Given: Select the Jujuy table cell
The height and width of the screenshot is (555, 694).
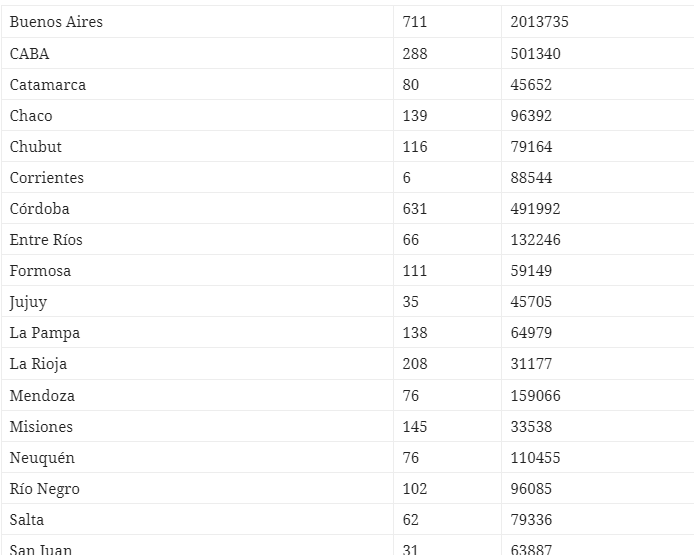Looking at the screenshot, I should [28, 302].
